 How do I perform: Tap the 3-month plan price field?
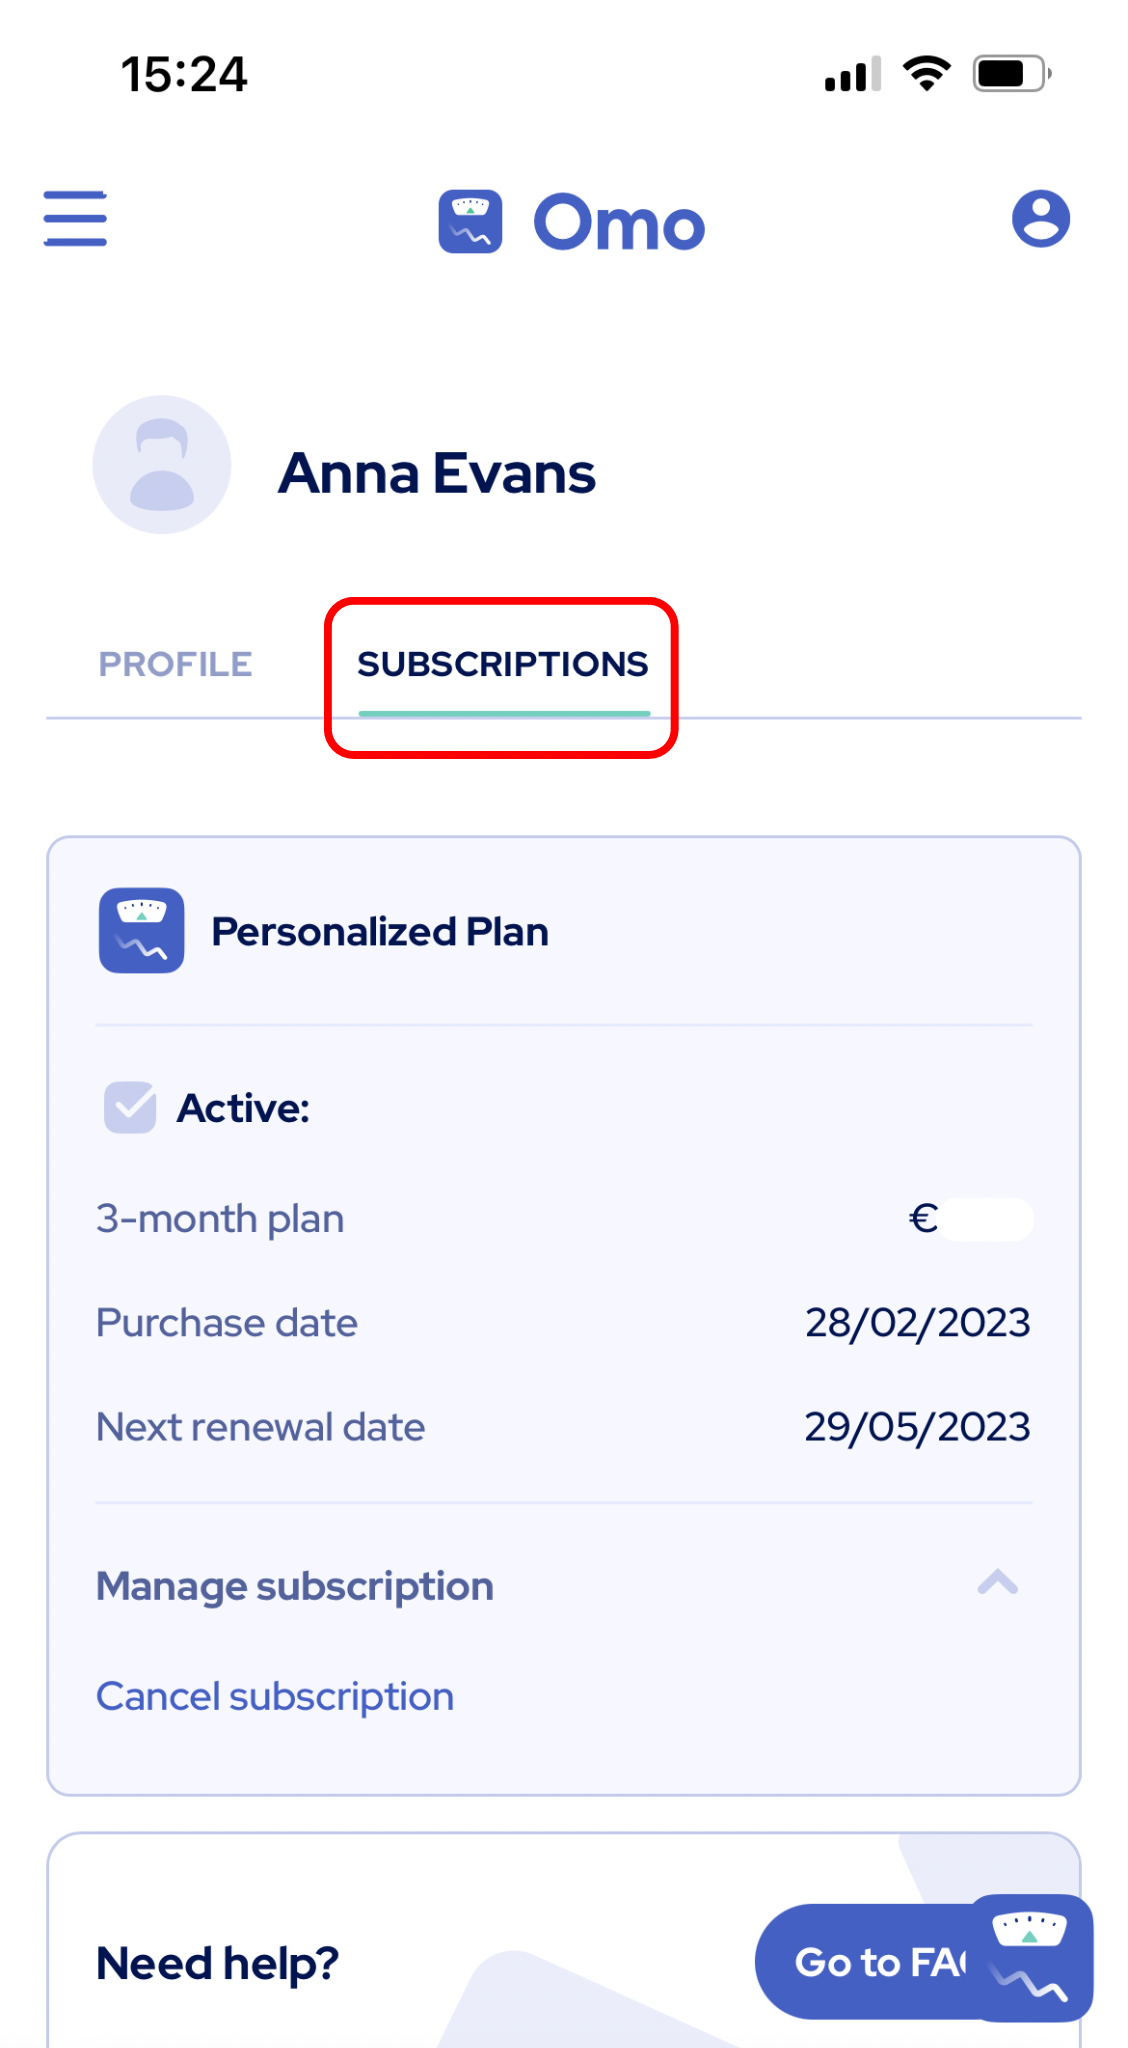[970, 1219]
